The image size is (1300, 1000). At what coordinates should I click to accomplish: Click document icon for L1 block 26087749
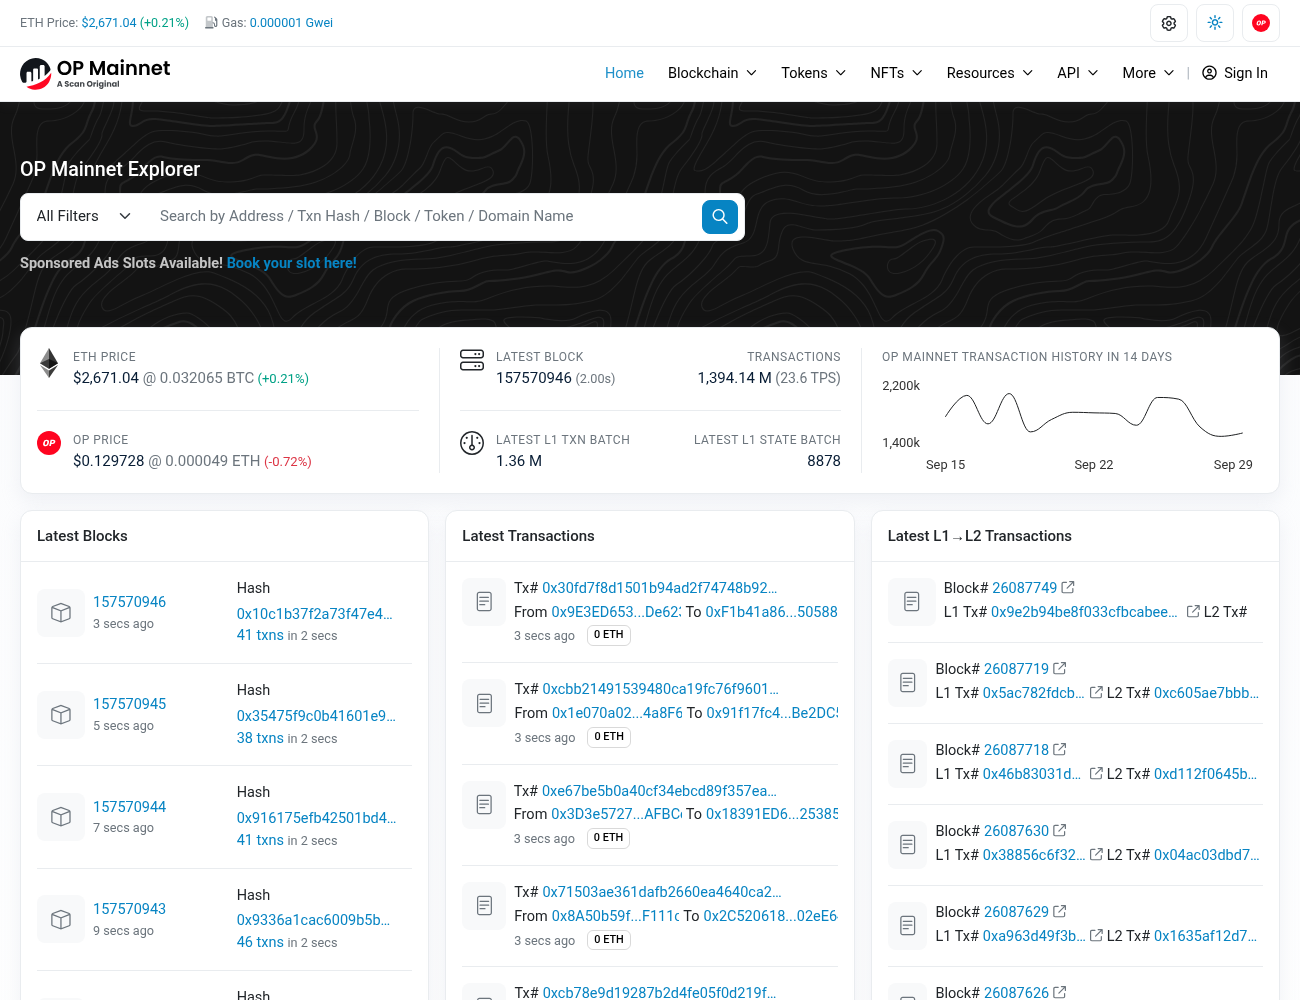912,602
